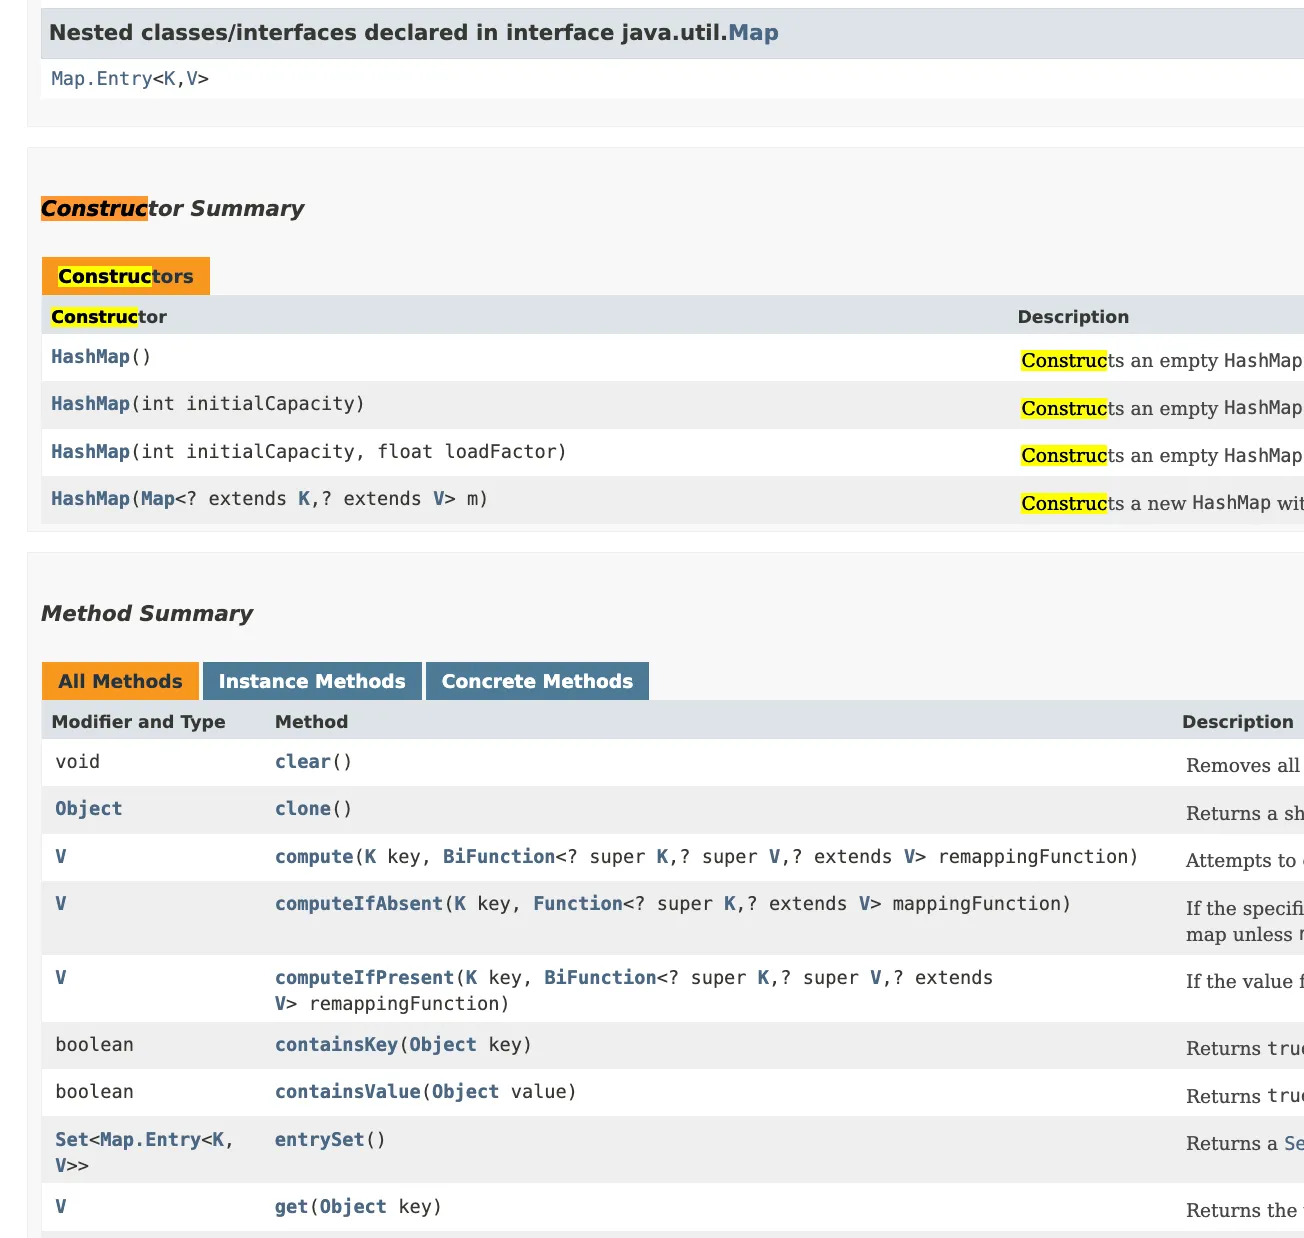The image size is (1304, 1238).
Task: Open HashMap(int initialCapacity) constructor link
Action: coord(90,404)
